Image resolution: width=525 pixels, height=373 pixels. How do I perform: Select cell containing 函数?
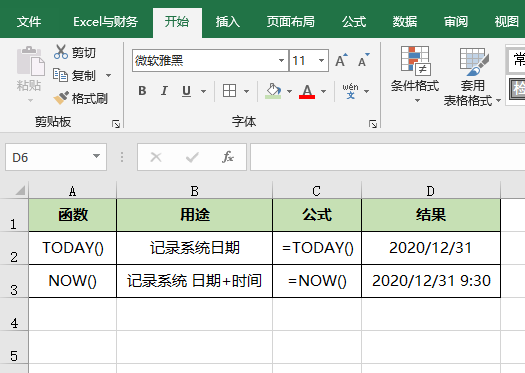tap(73, 215)
